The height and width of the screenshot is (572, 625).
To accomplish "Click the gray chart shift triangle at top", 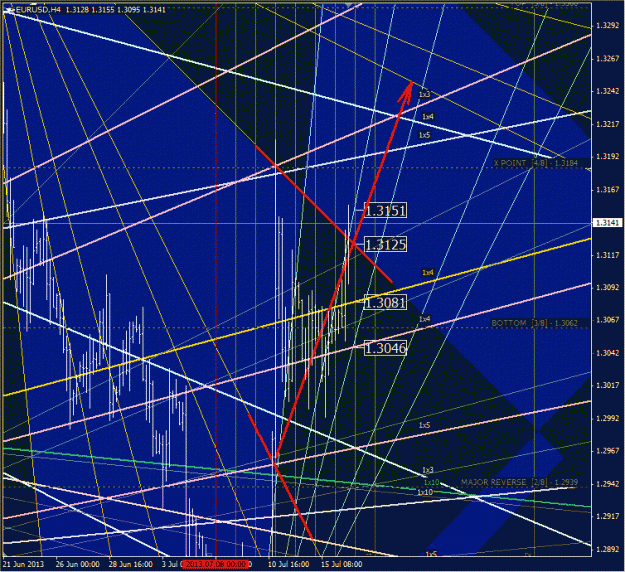I will [x=350, y=5].
